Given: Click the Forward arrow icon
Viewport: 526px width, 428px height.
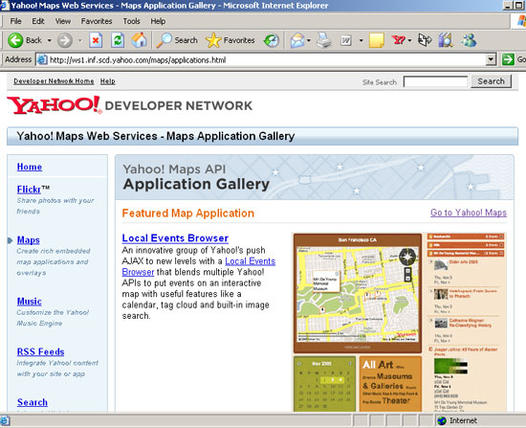Looking at the screenshot, I should (x=64, y=41).
